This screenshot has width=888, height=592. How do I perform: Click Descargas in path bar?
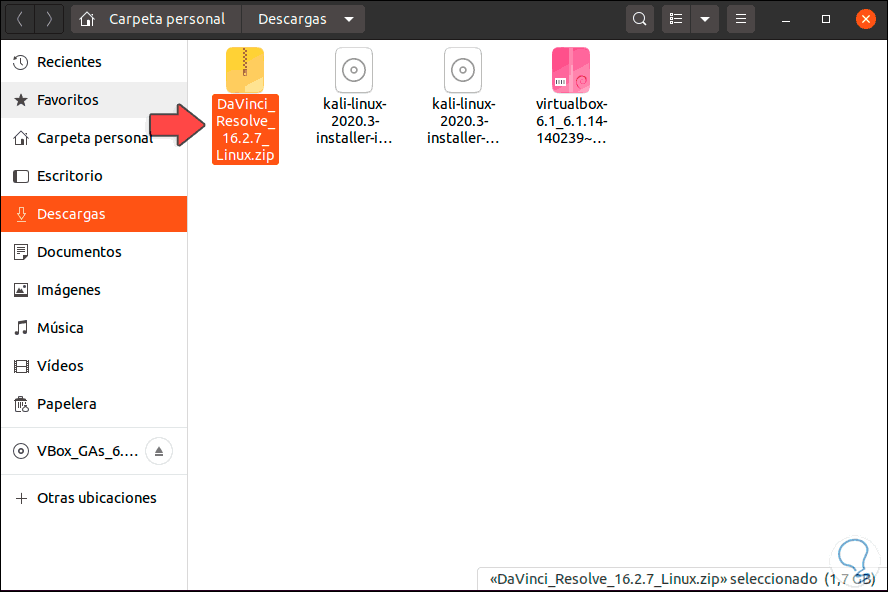click(x=292, y=19)
